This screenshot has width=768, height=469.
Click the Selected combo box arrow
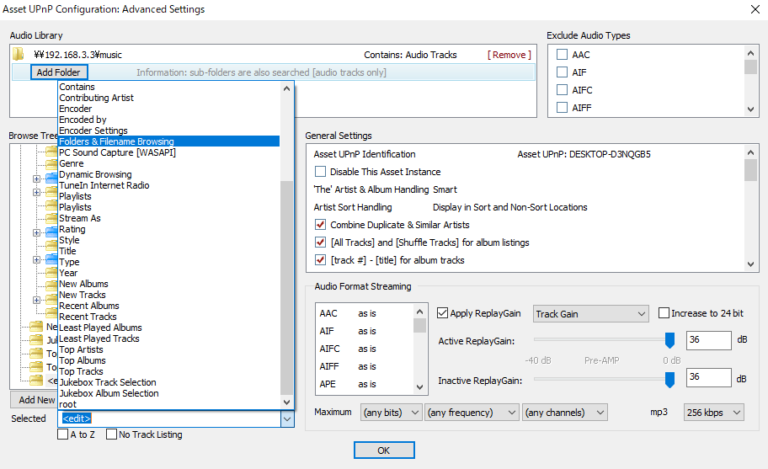287,419
